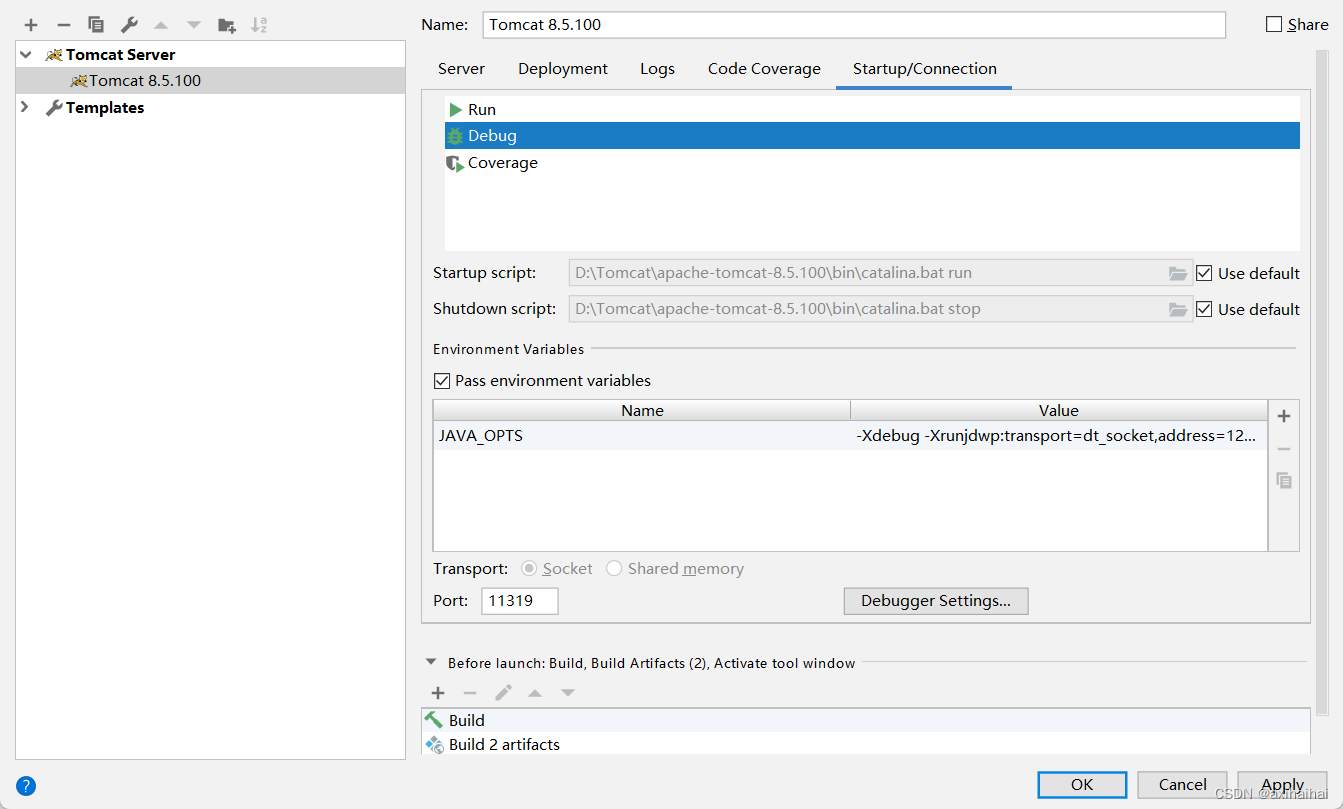Switch to the Server tab

click(x=461, y=69)
